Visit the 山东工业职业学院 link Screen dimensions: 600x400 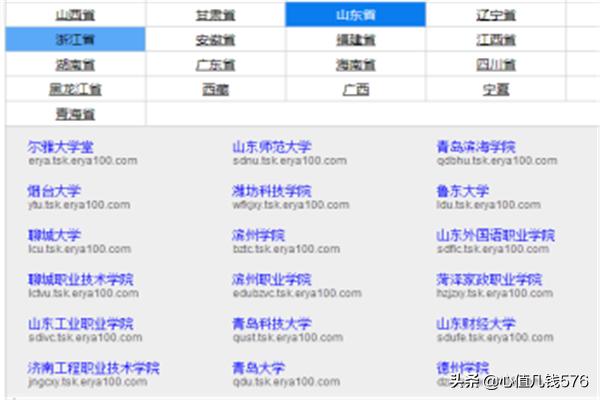80,324
